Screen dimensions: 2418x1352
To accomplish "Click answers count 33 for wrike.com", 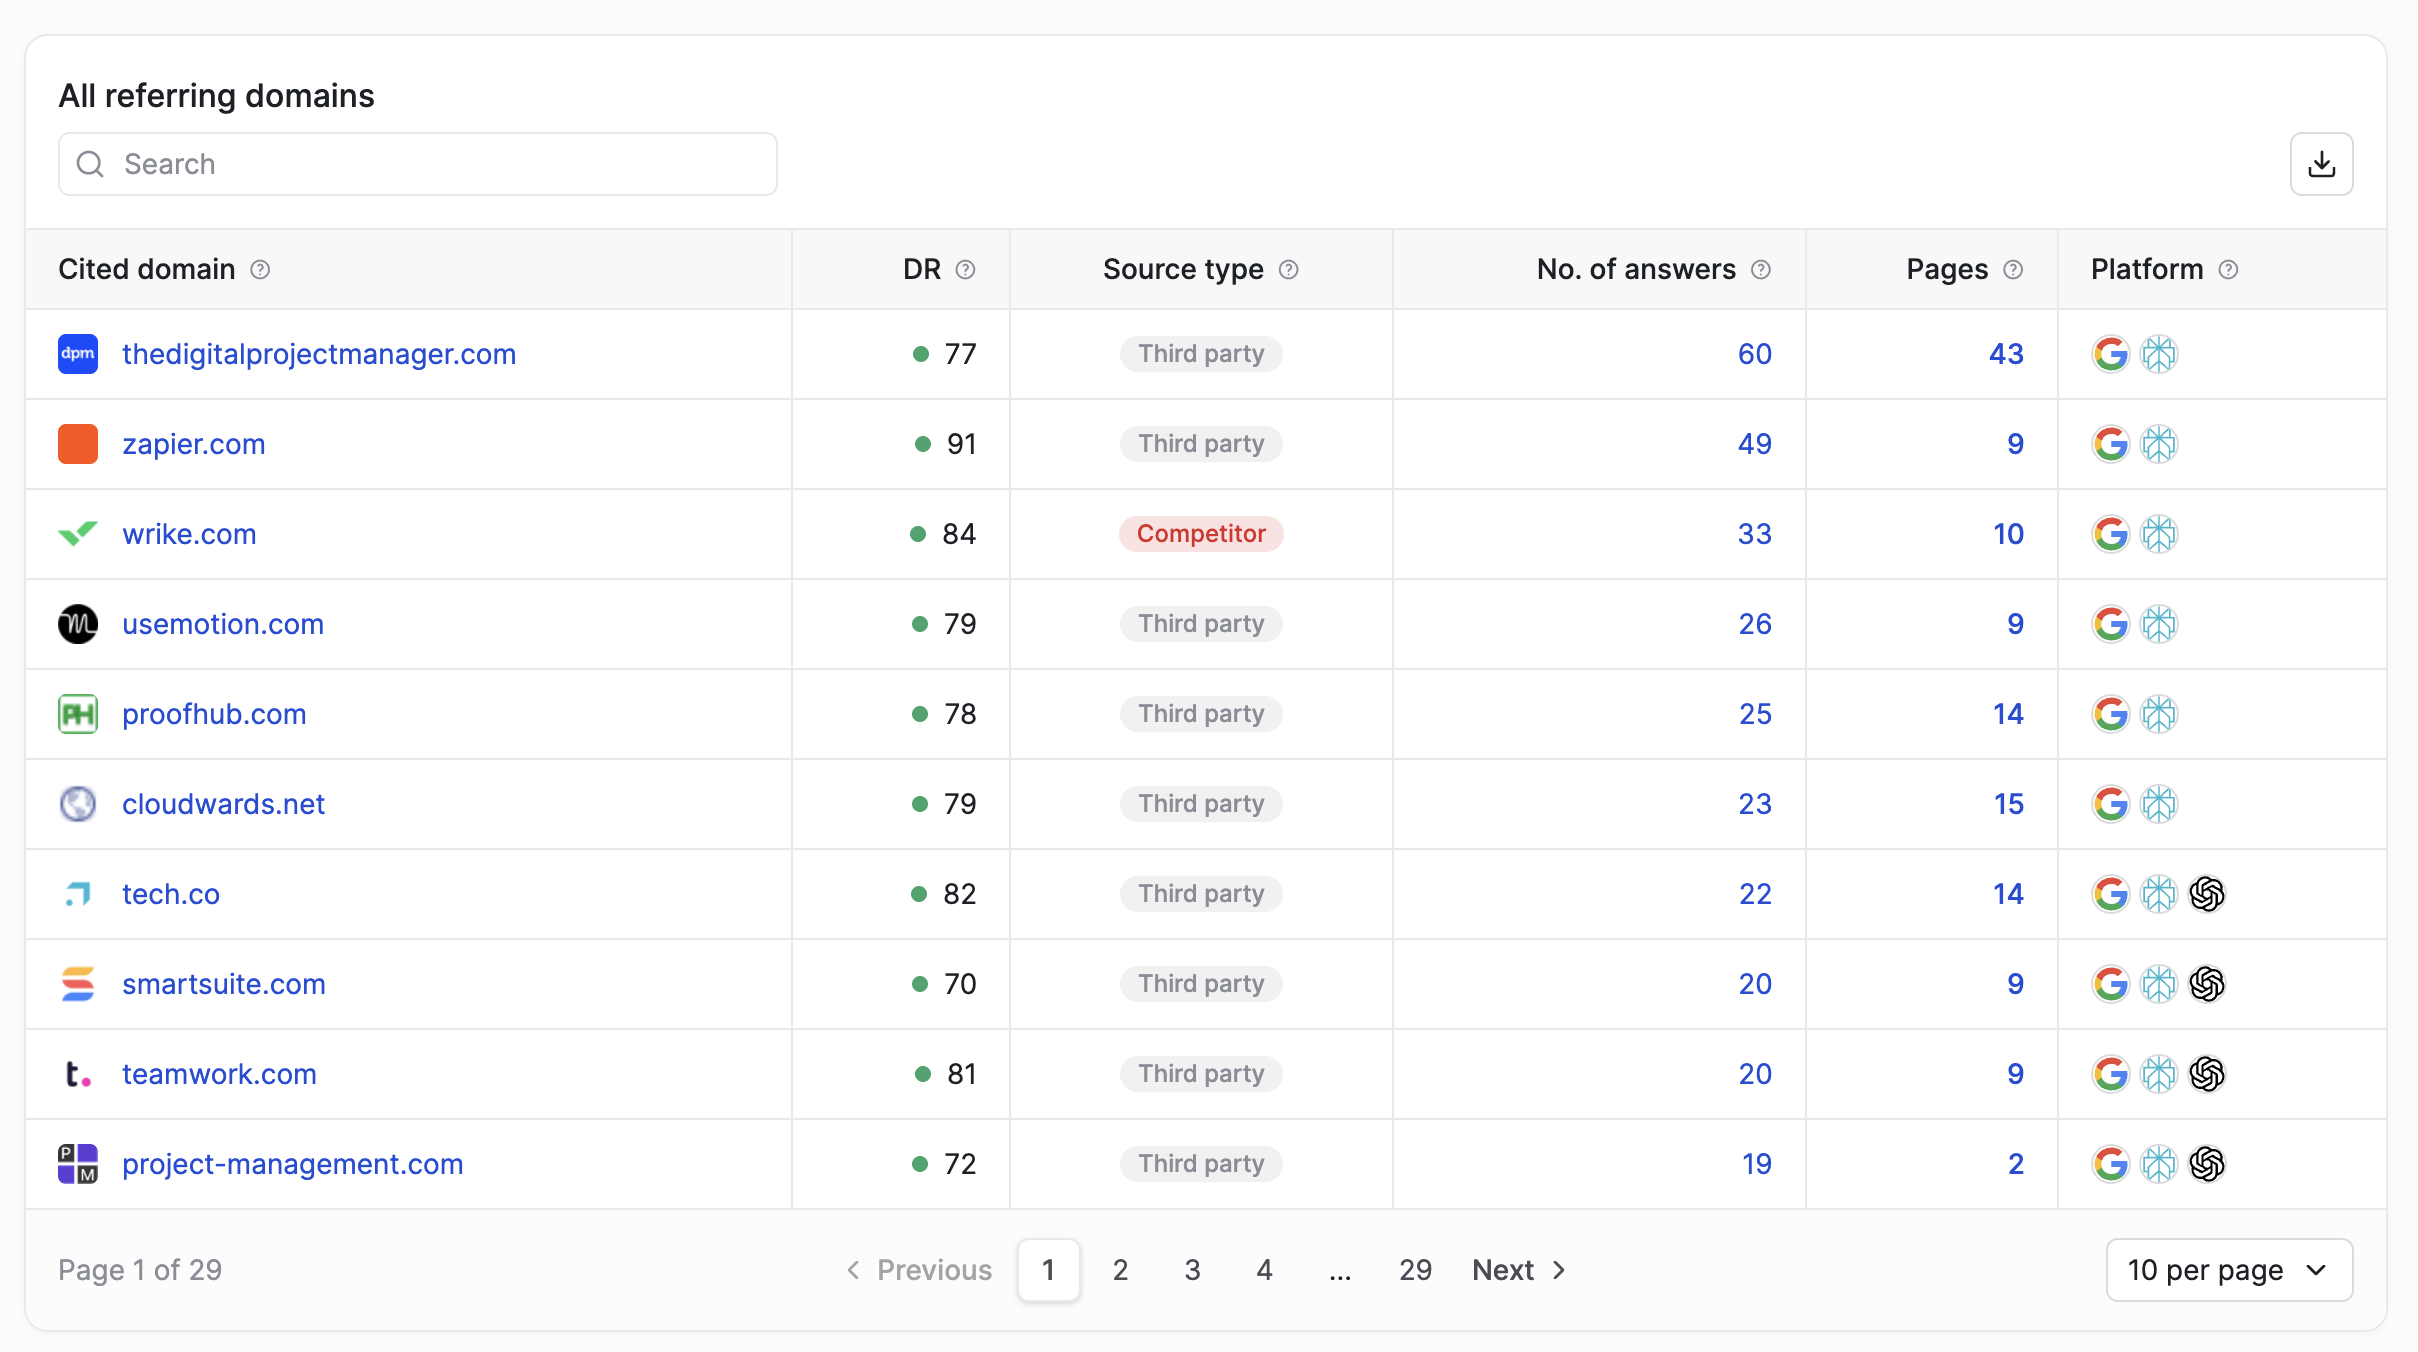I will pos(1754,534).
